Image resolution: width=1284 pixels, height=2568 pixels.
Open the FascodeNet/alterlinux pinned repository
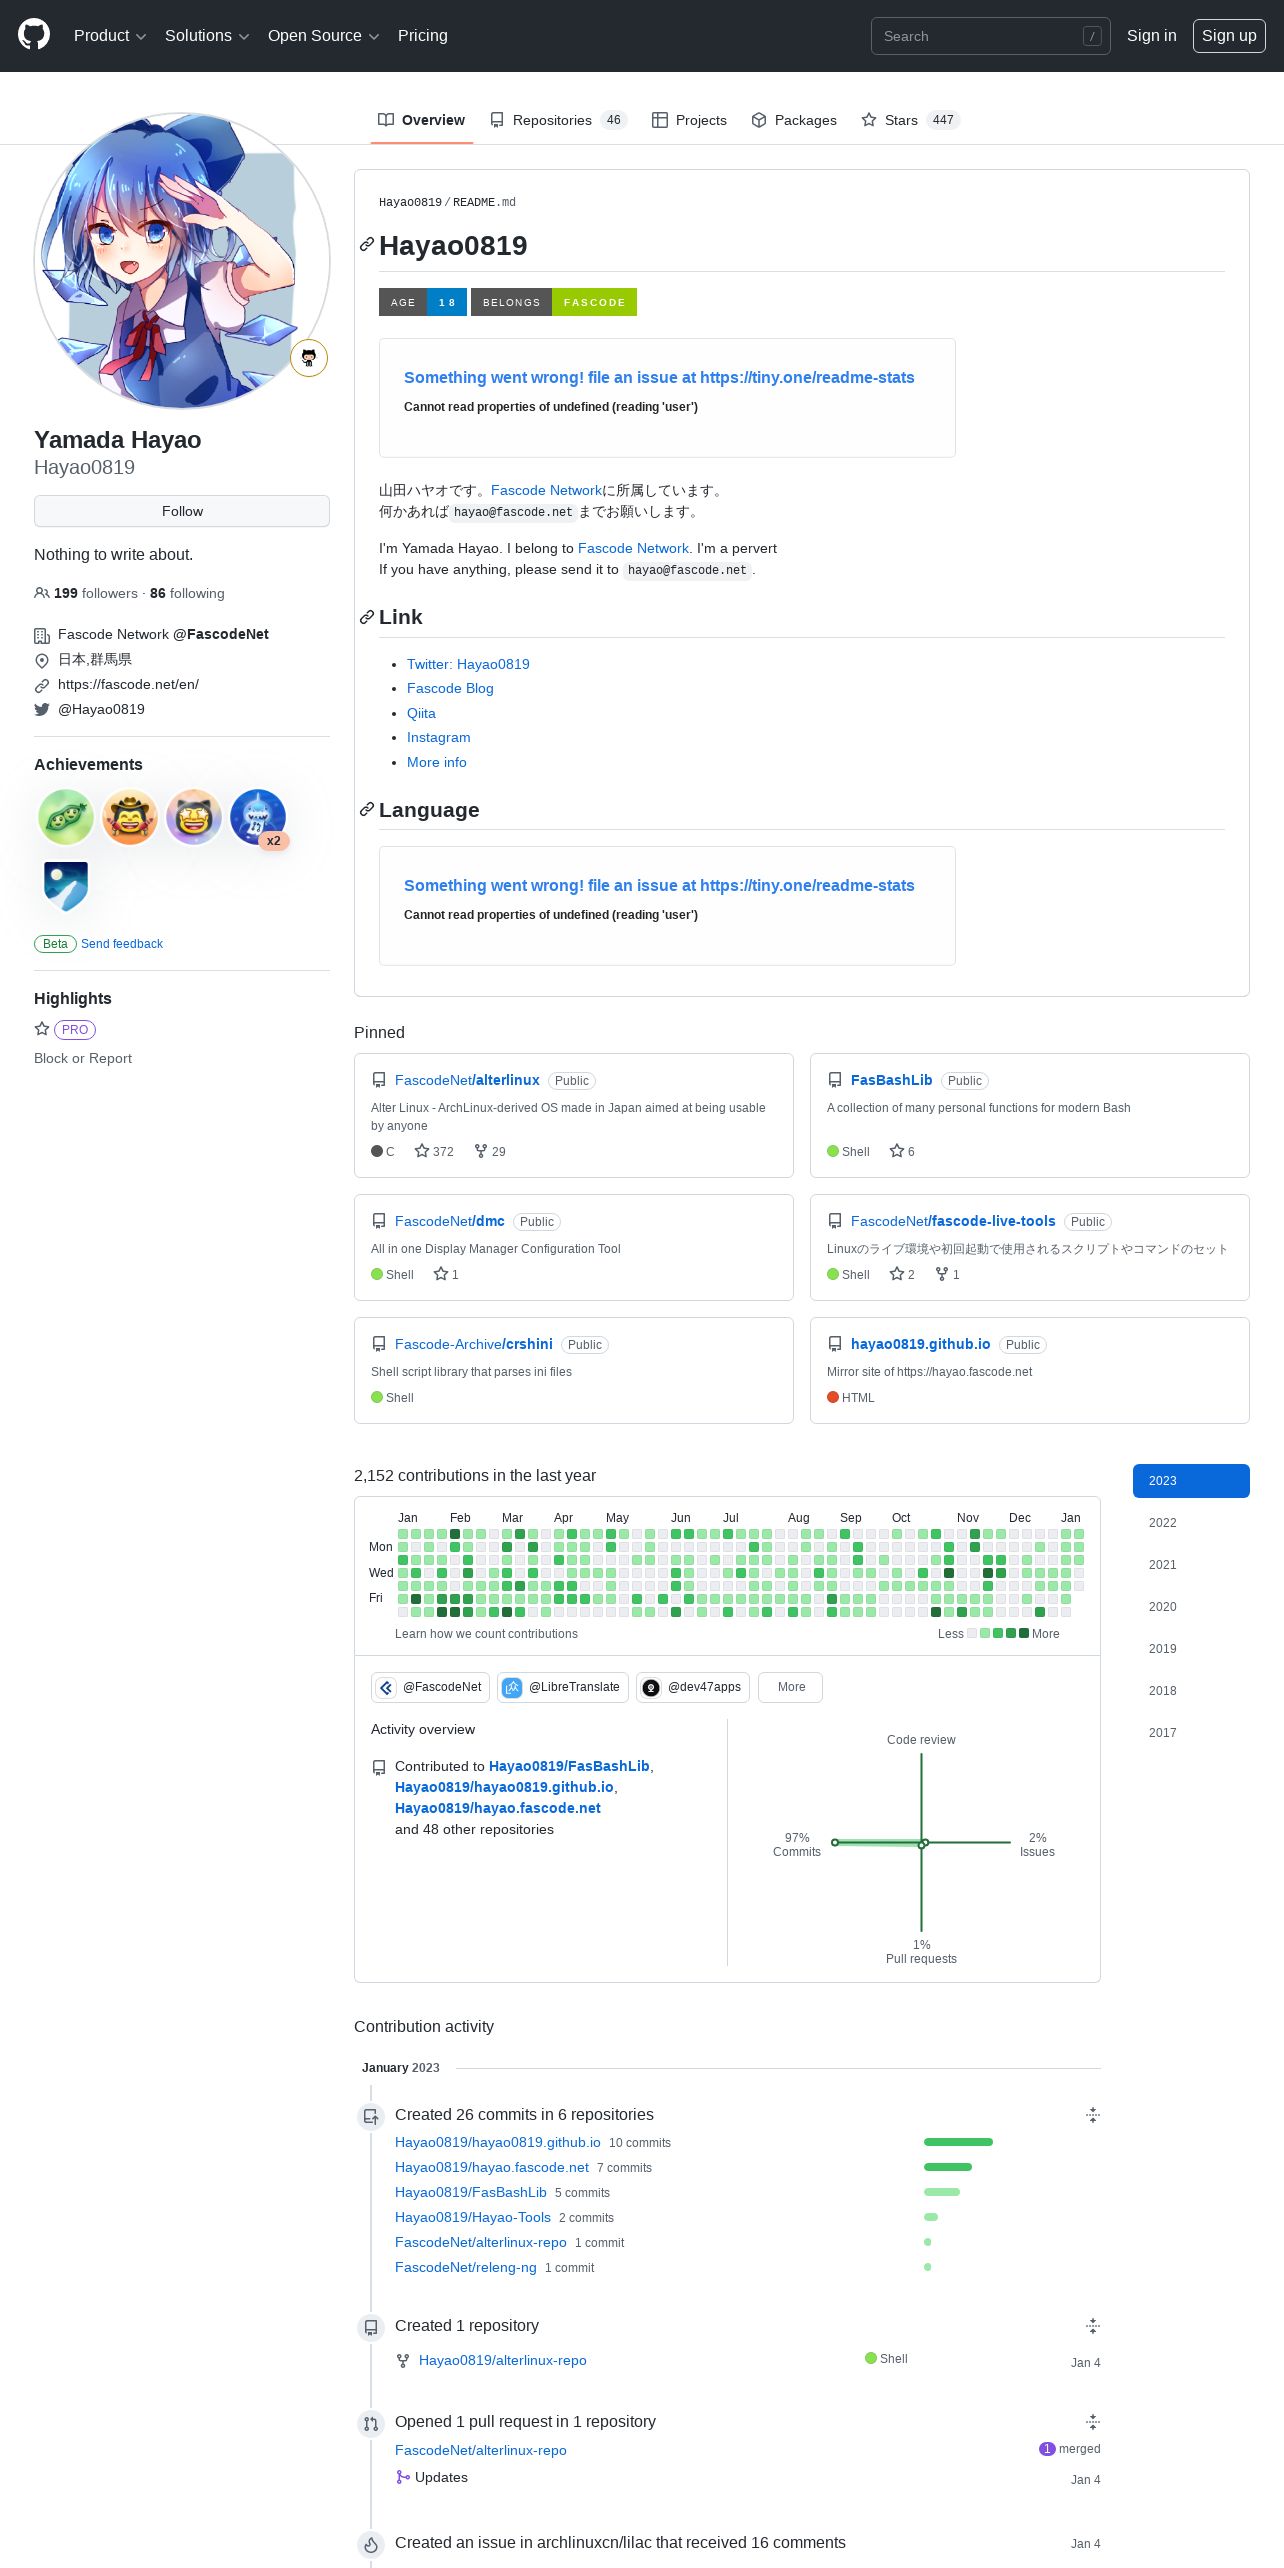(467, 1080)
